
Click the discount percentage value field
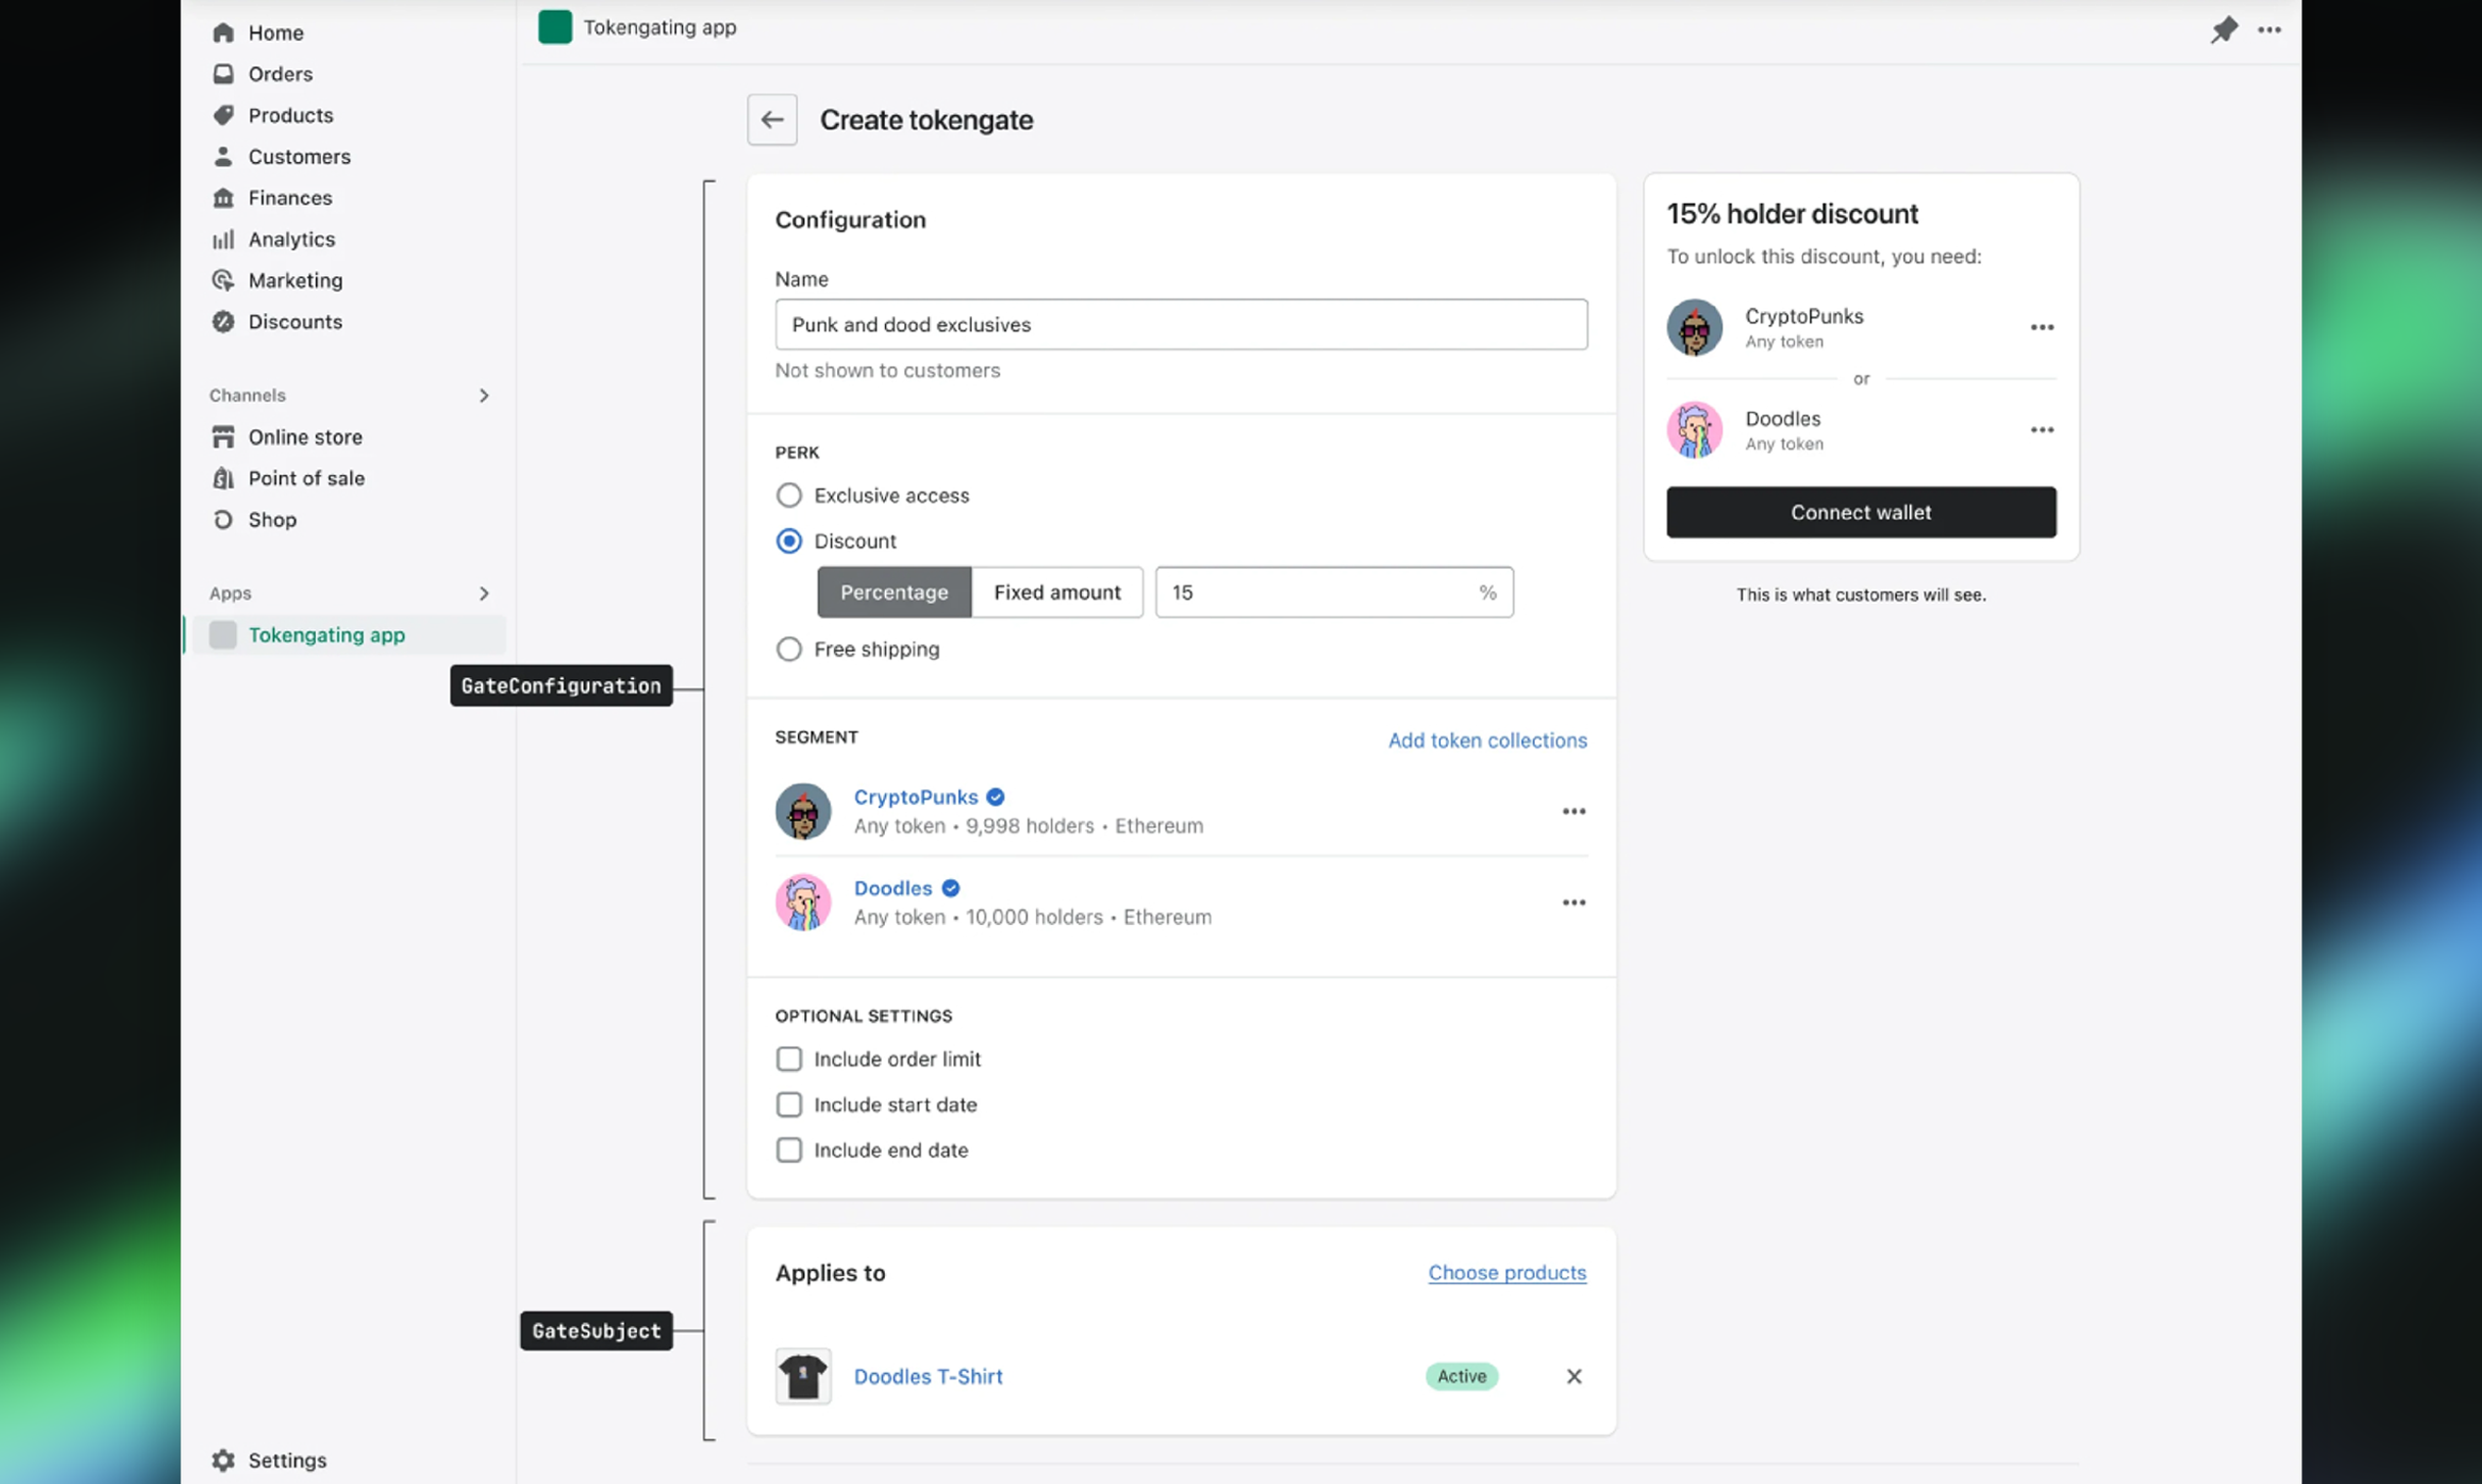(1334, 592)
